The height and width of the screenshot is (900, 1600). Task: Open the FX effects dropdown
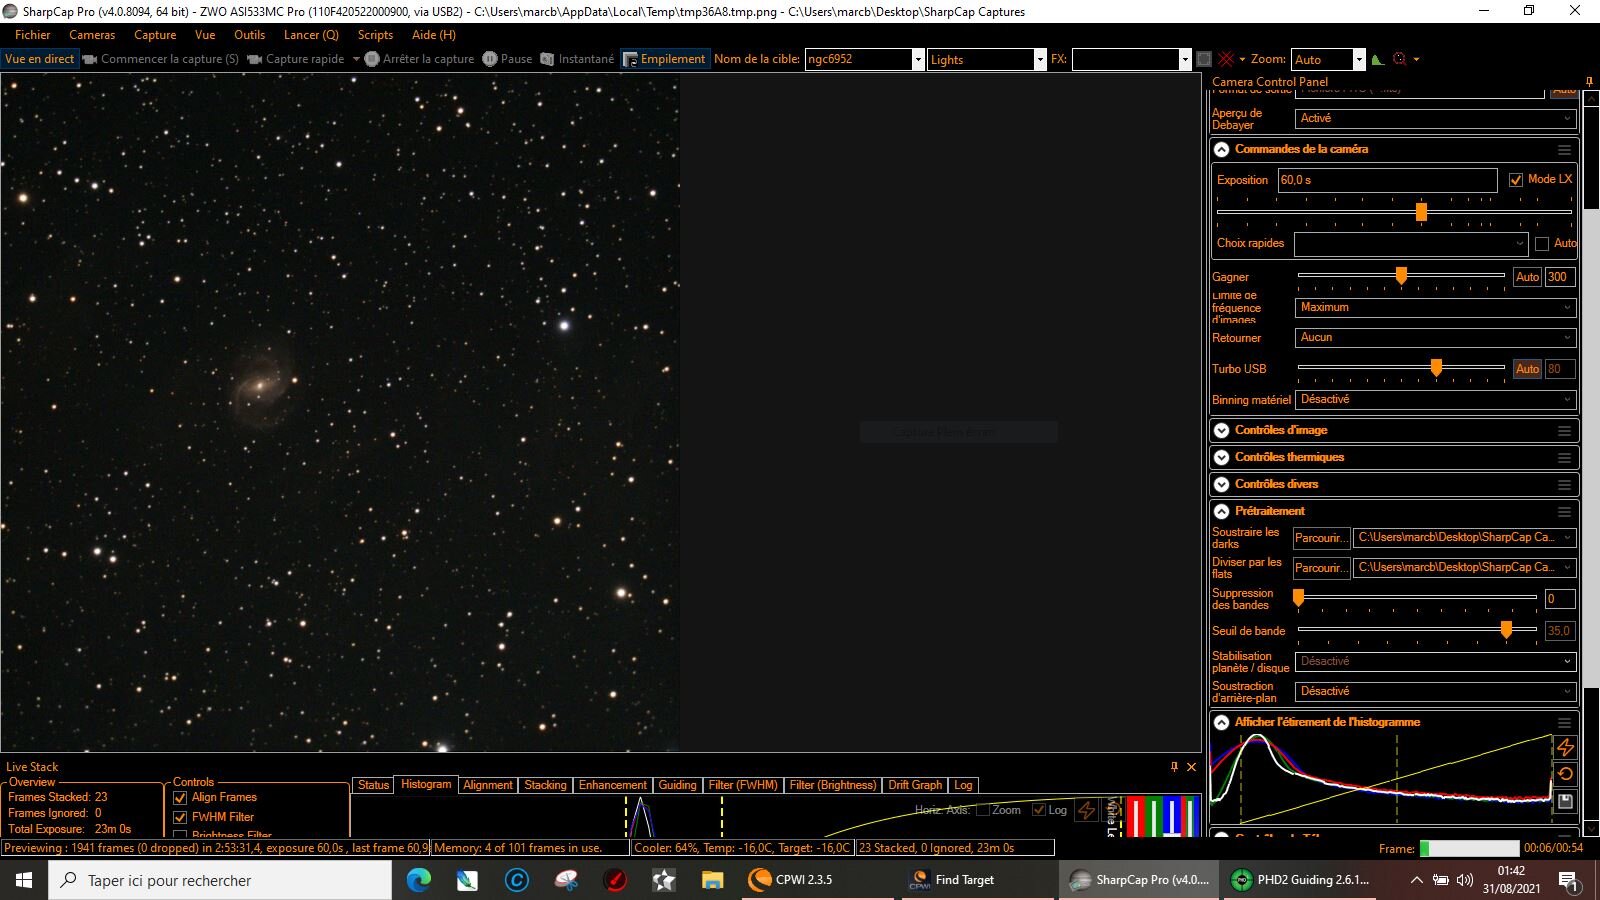point(1185,60)
